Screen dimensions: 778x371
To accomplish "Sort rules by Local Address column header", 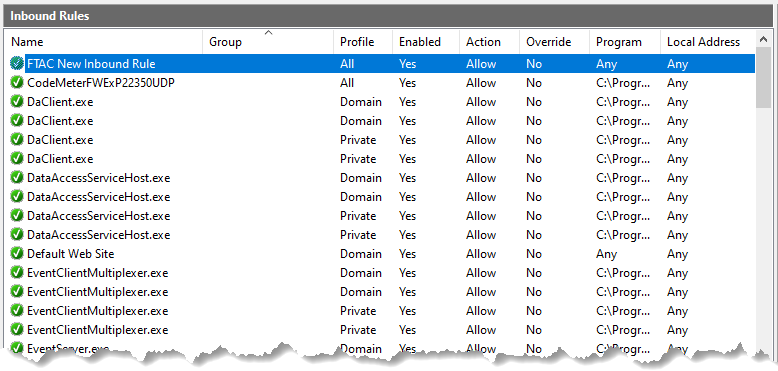I will click(708, 42).
